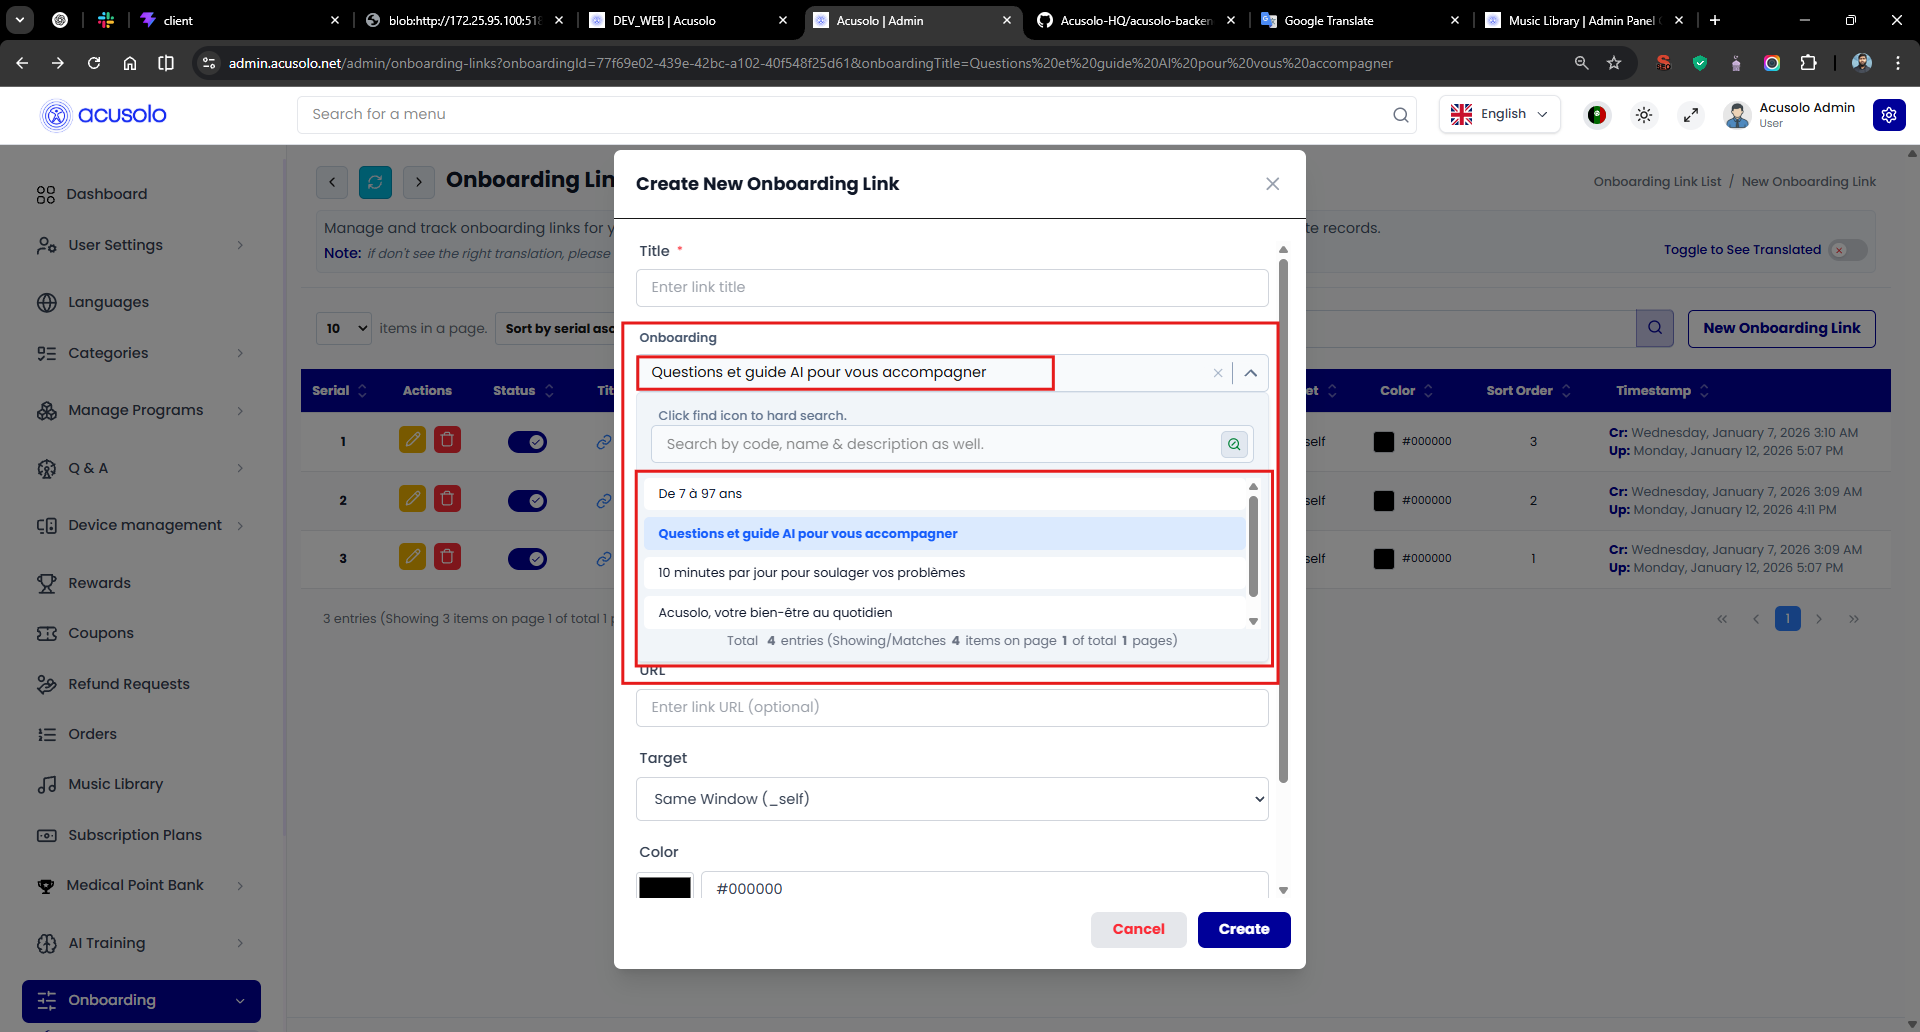Clear the selected Onboarding value
Image resolution: width=1920 pixels, height=1032 pixels.
(1218, 373)
